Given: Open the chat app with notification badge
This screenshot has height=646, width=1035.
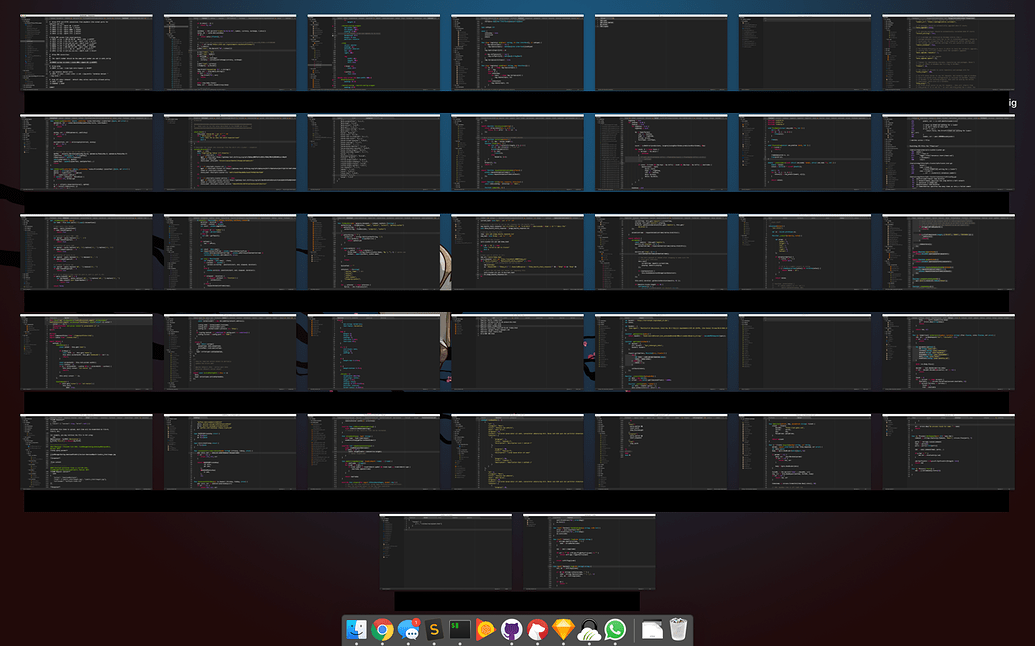Looking at the screenshot, I should tap(408, 630).
